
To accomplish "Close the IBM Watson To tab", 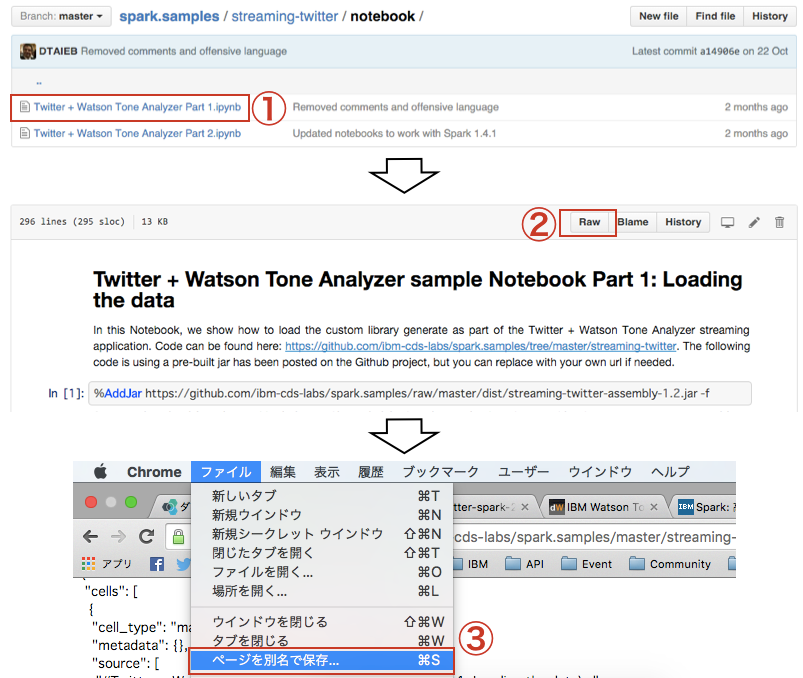I will coord(653,507).
